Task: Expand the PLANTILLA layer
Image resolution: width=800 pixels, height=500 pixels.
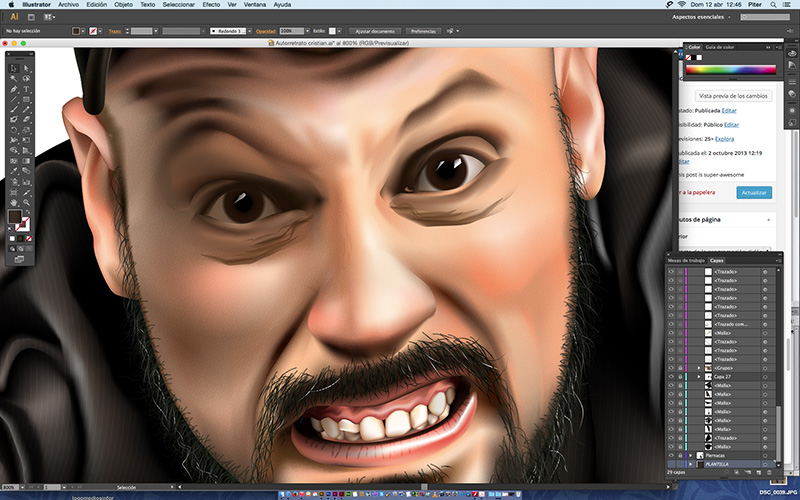Action: click(690, 464)
